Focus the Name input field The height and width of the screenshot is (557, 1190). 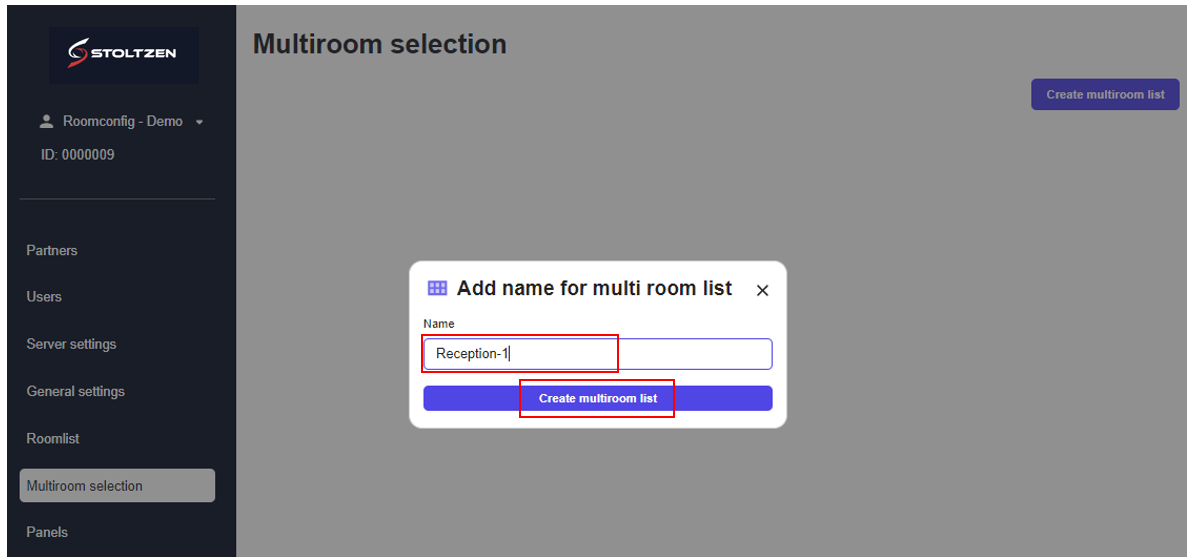(x=640, y=354)
